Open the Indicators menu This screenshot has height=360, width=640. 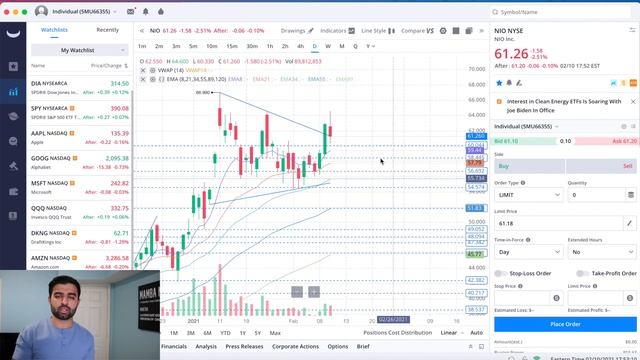tap(337, 31)
